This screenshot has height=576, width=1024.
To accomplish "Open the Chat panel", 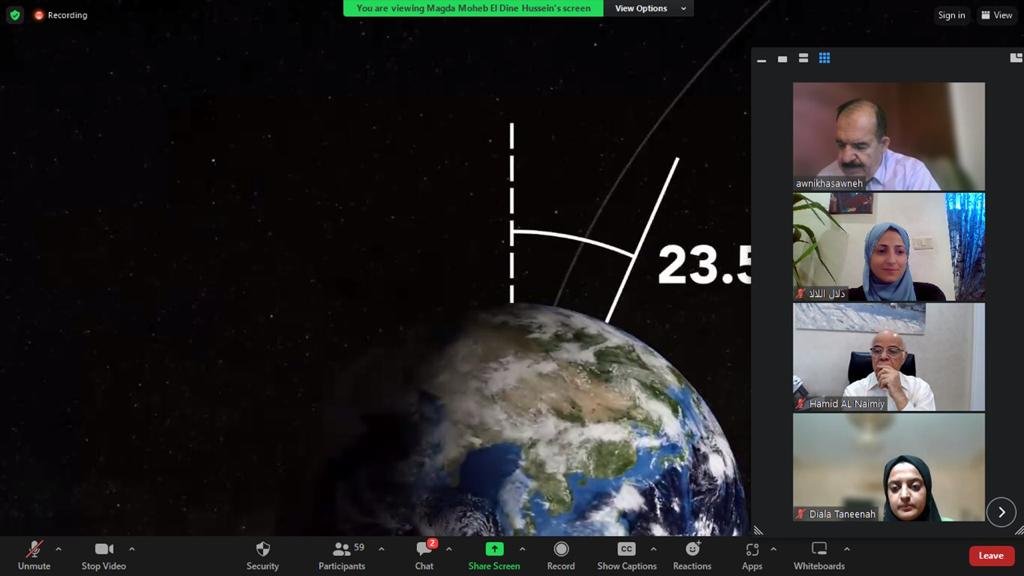I will (424, 556).
